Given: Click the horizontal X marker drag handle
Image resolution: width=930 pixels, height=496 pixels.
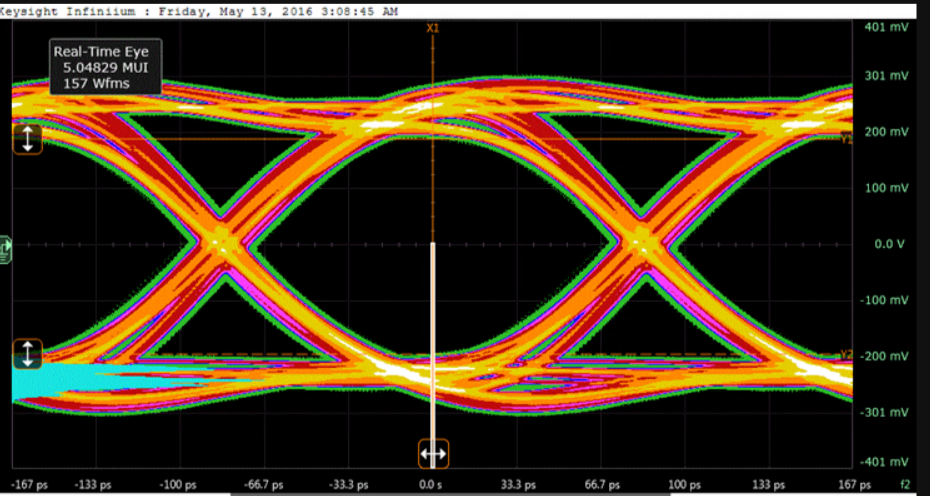Looking at the screenshot, I should point(432,454).
